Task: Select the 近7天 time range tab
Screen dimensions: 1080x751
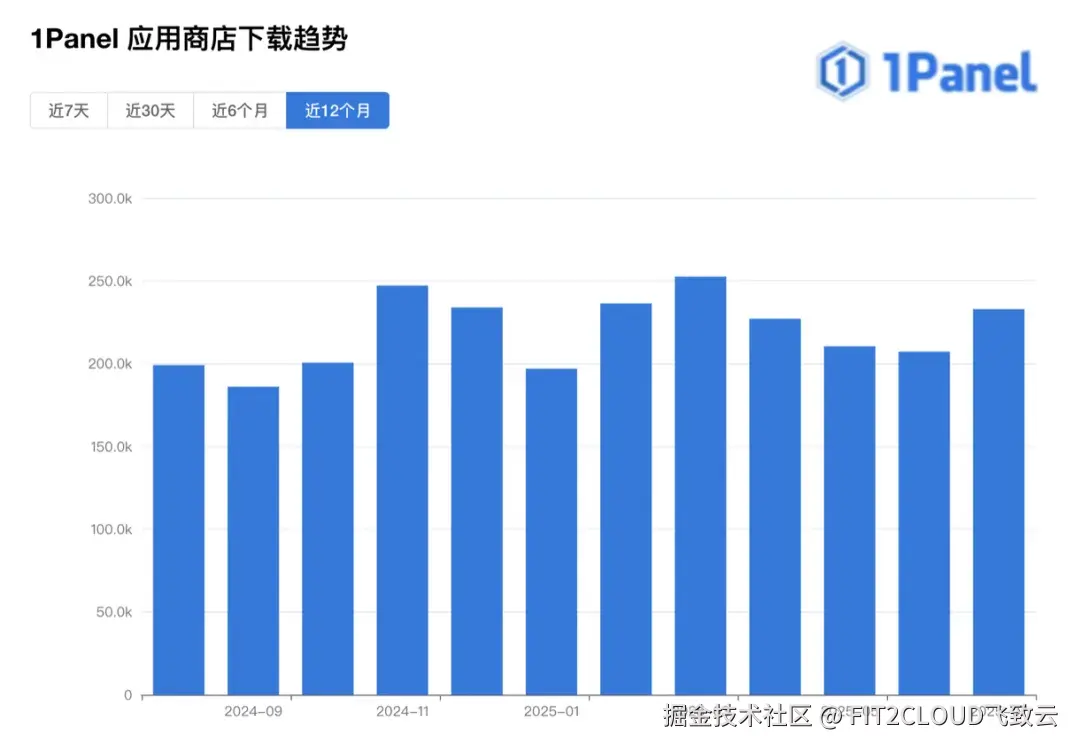Action: [x=69, y=110]
